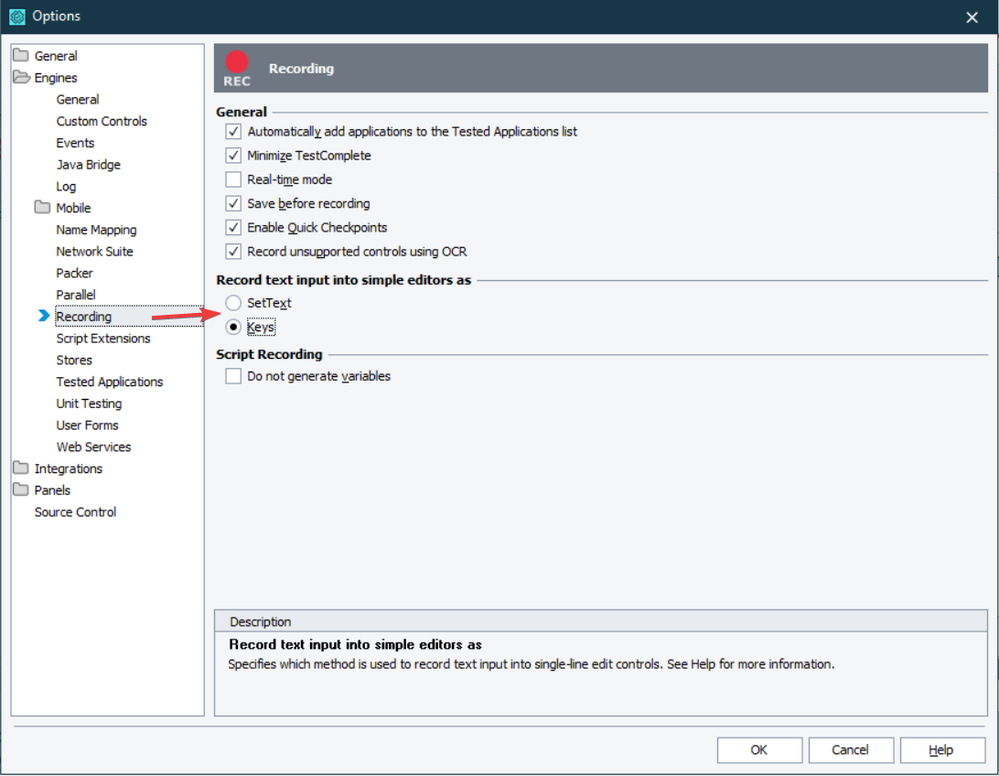Image resolution: width=999 pixels, height=776 pixels.
Task: Open Help for recording options
Action: pos(942,750)
